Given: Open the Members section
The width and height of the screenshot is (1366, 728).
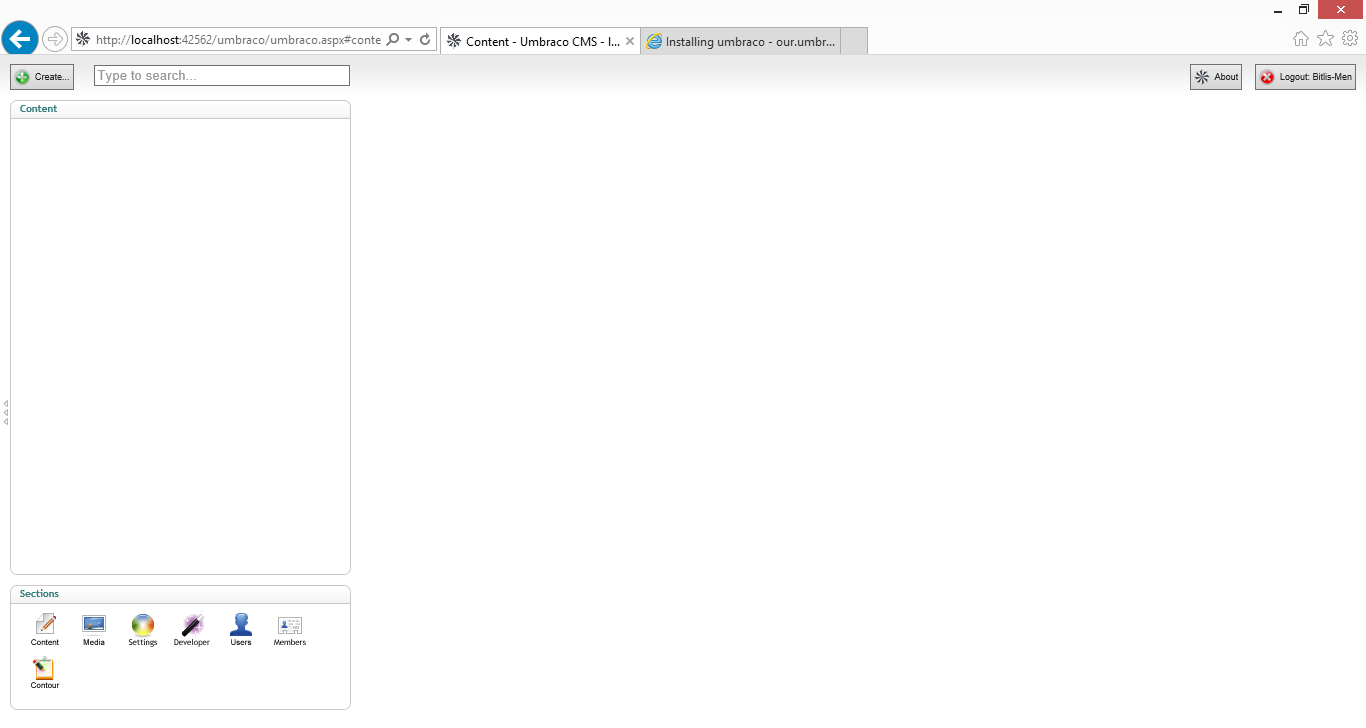Looking at the screenshot, I should point(290,630).
